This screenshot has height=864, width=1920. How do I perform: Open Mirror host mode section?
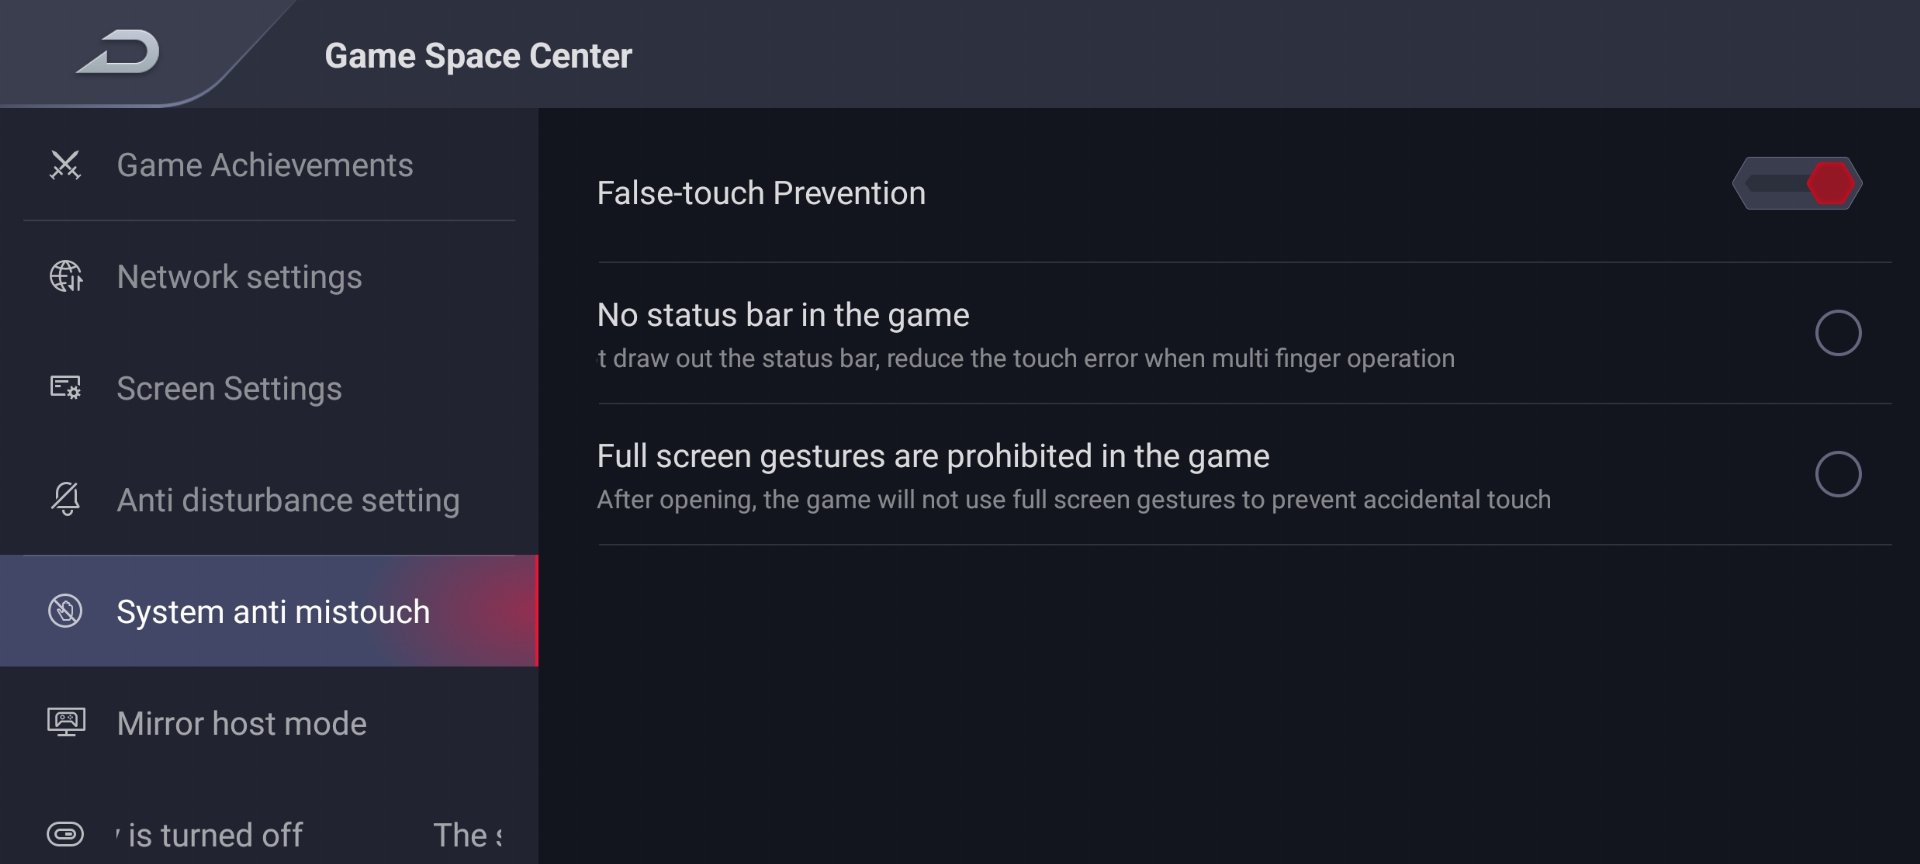(x=269, y=723)
